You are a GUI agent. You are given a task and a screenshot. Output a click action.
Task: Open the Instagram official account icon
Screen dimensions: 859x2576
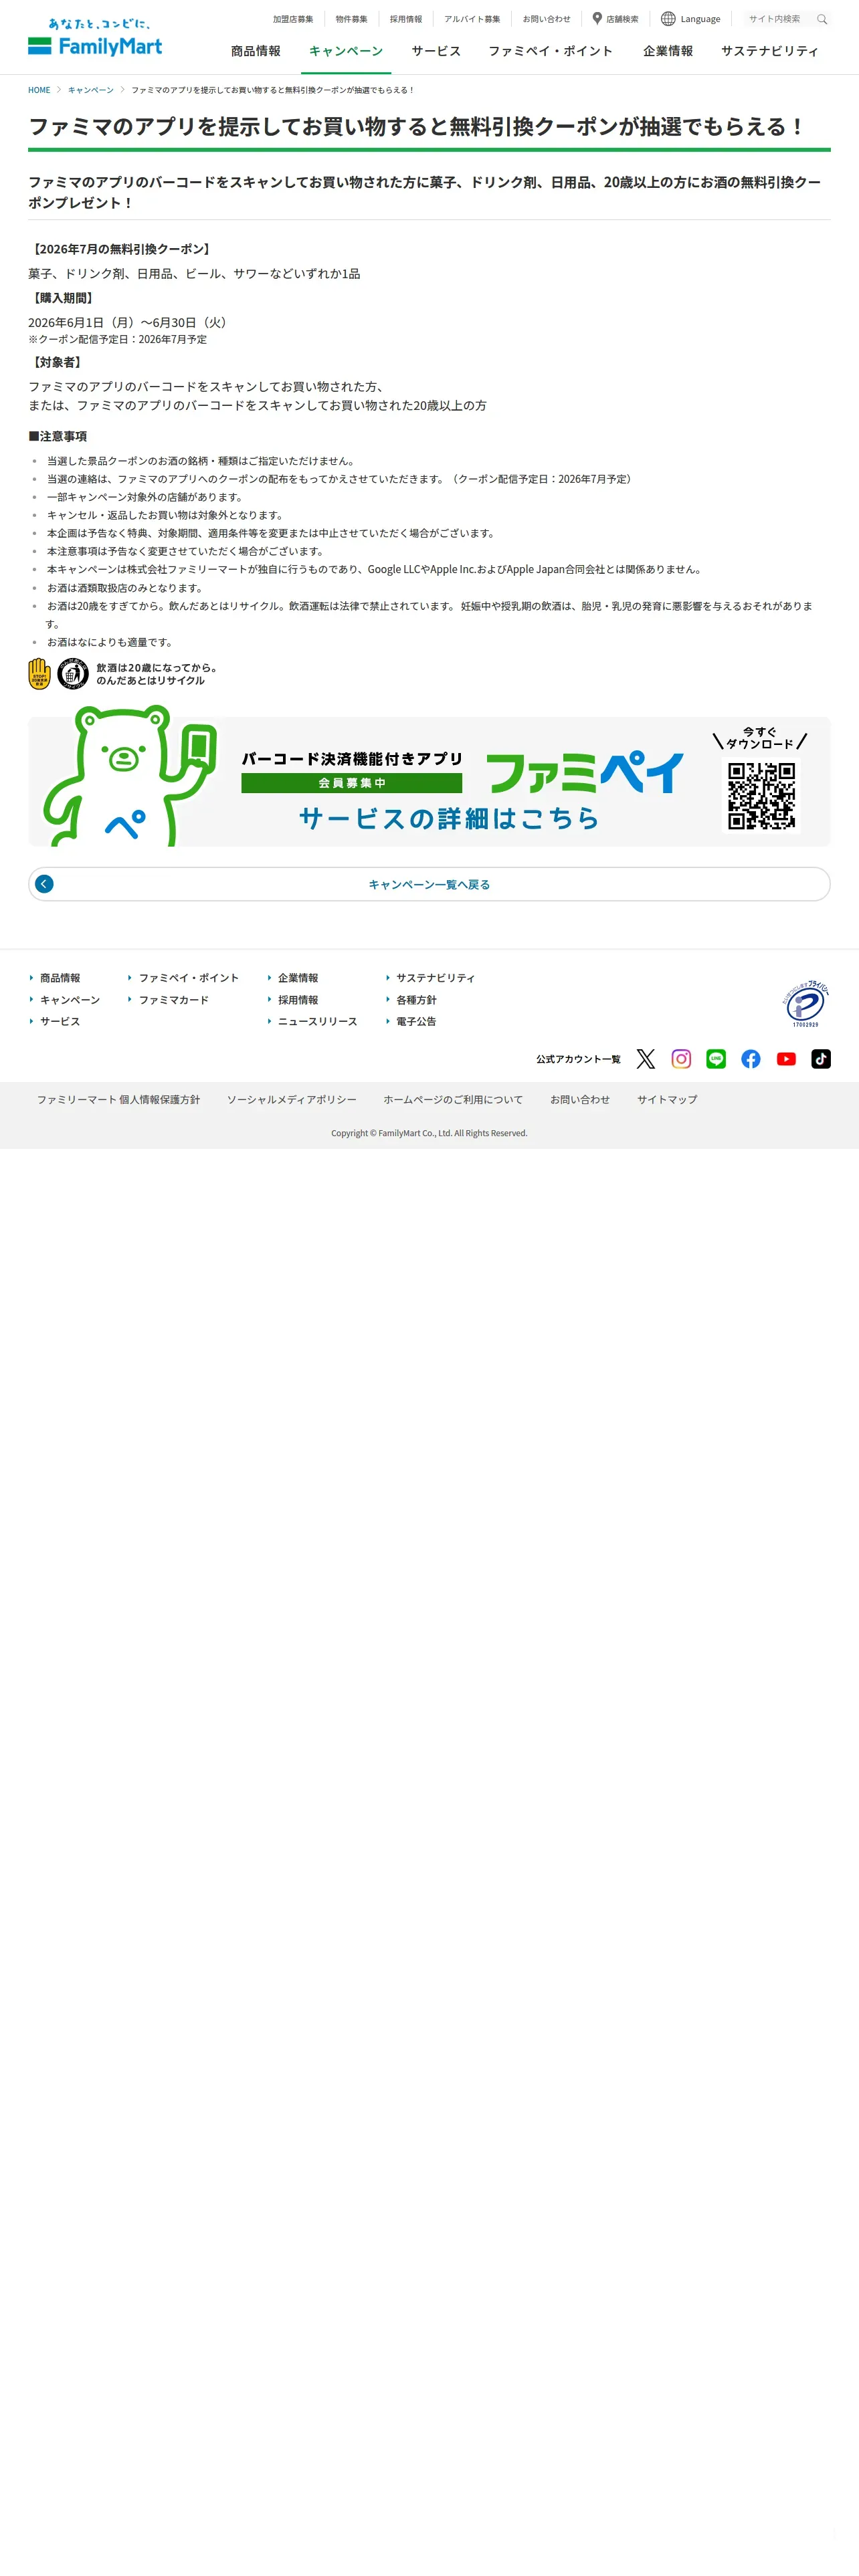tap(681, 1059)
